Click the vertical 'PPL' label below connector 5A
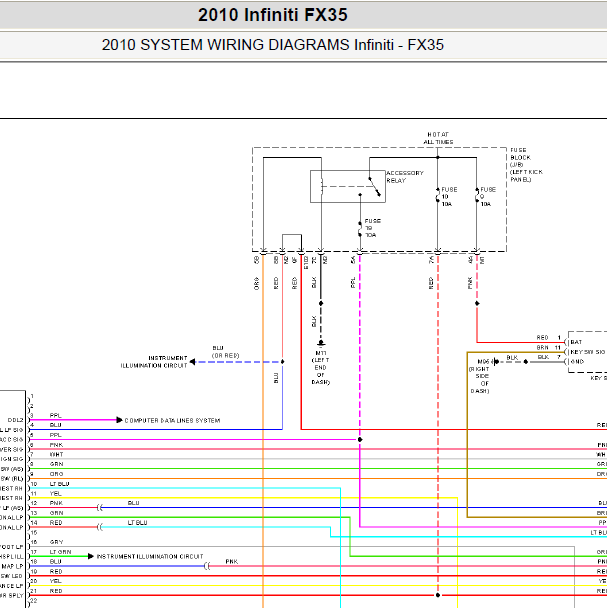The width and height of the screenshot is (607, 608). (x=353, y=282)
